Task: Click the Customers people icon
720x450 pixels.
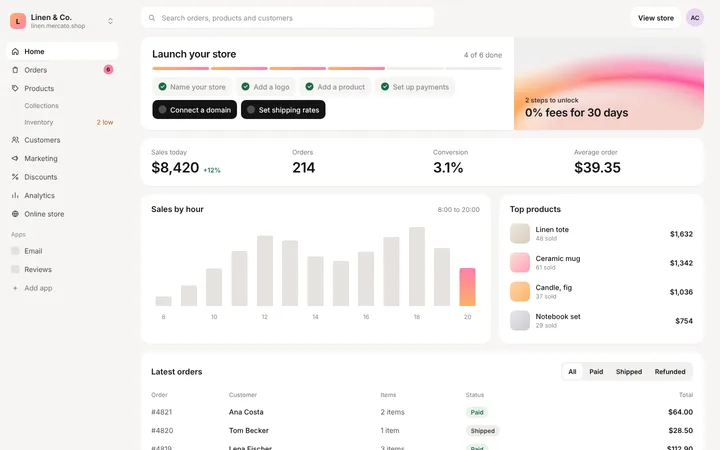Action: tap(15, 140)
